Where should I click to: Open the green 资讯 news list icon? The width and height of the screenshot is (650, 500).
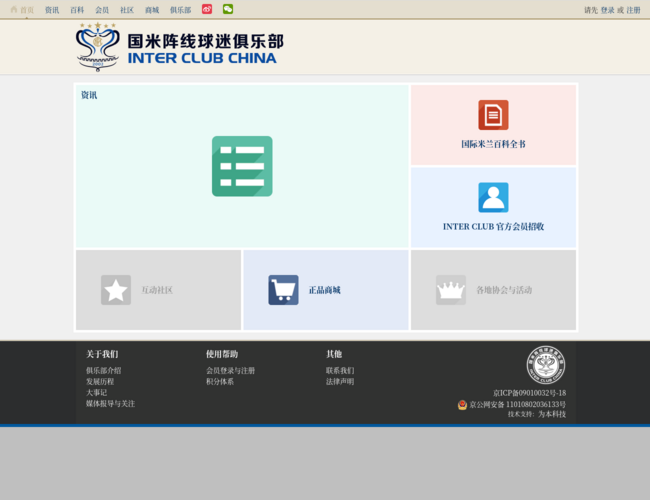click(242, 166)
